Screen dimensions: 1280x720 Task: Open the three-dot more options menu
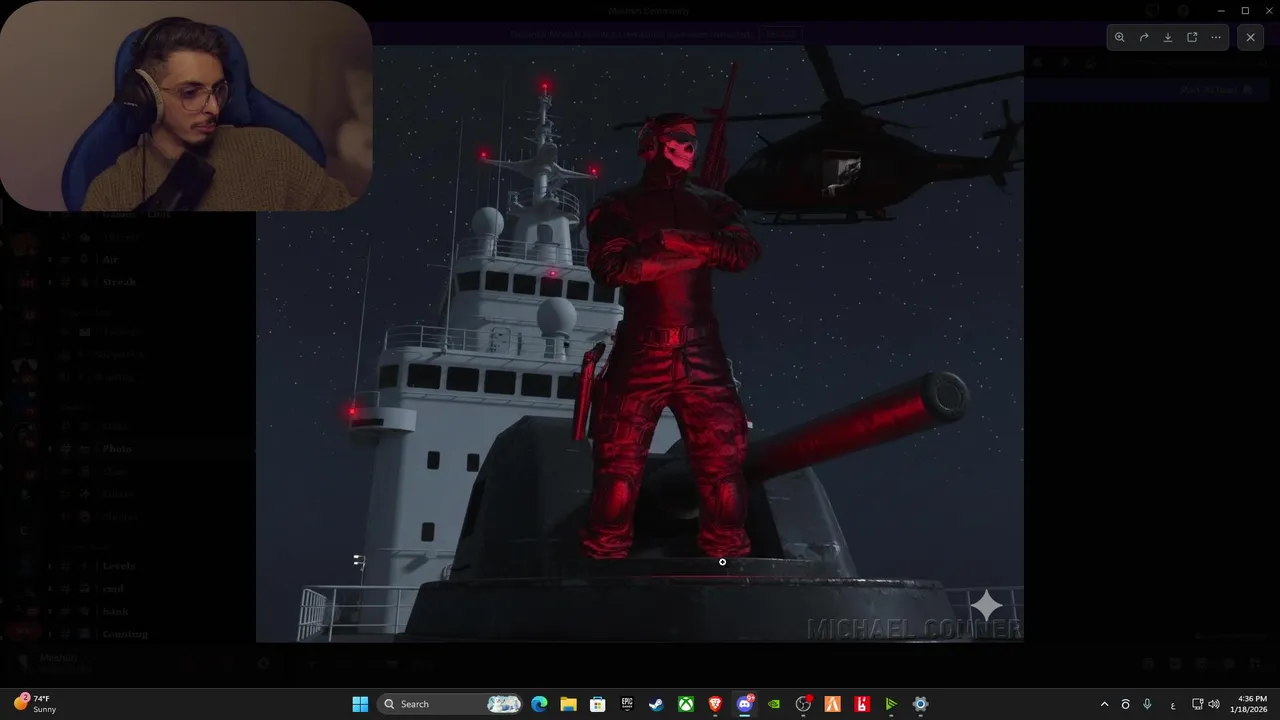click(1216, 37)
